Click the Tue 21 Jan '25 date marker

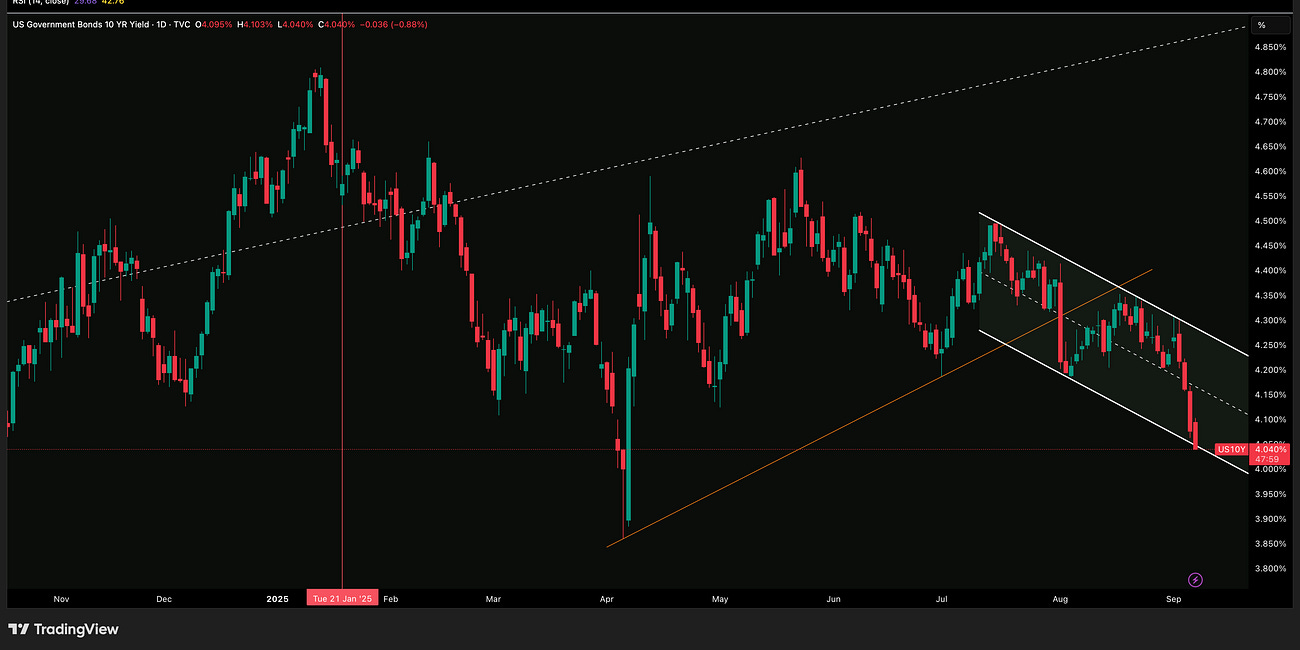click(x=341, y=598)
